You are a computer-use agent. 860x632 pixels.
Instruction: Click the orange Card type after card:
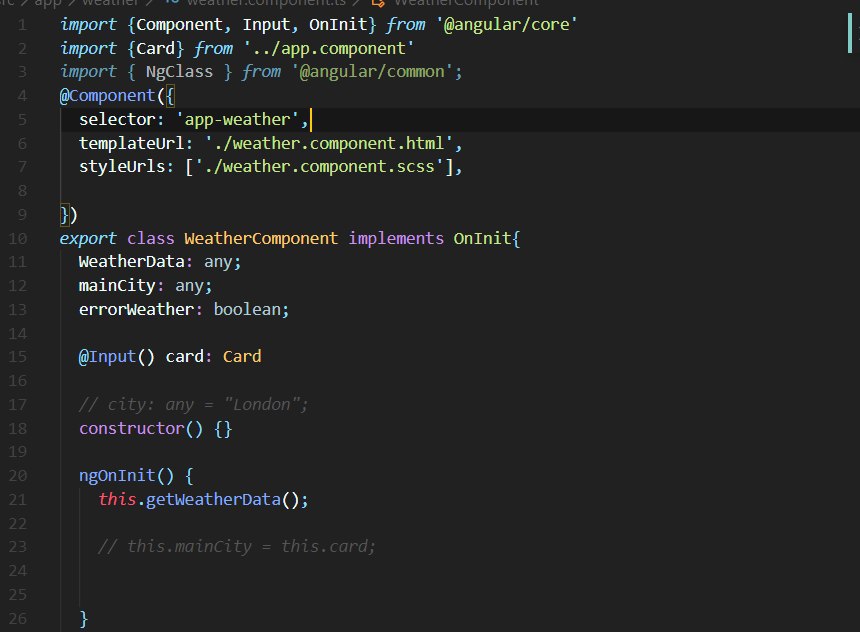(242, 357)
